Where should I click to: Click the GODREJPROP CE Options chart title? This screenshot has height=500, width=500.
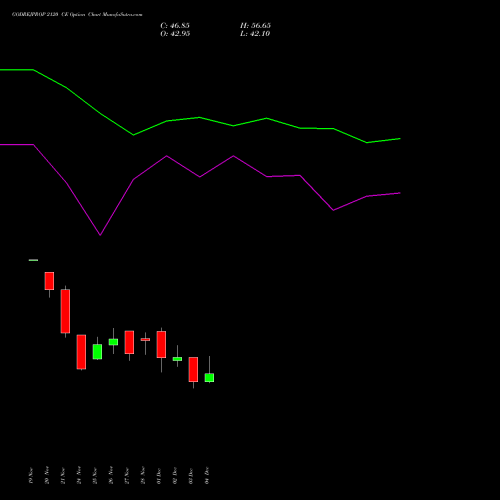(77, 15)
